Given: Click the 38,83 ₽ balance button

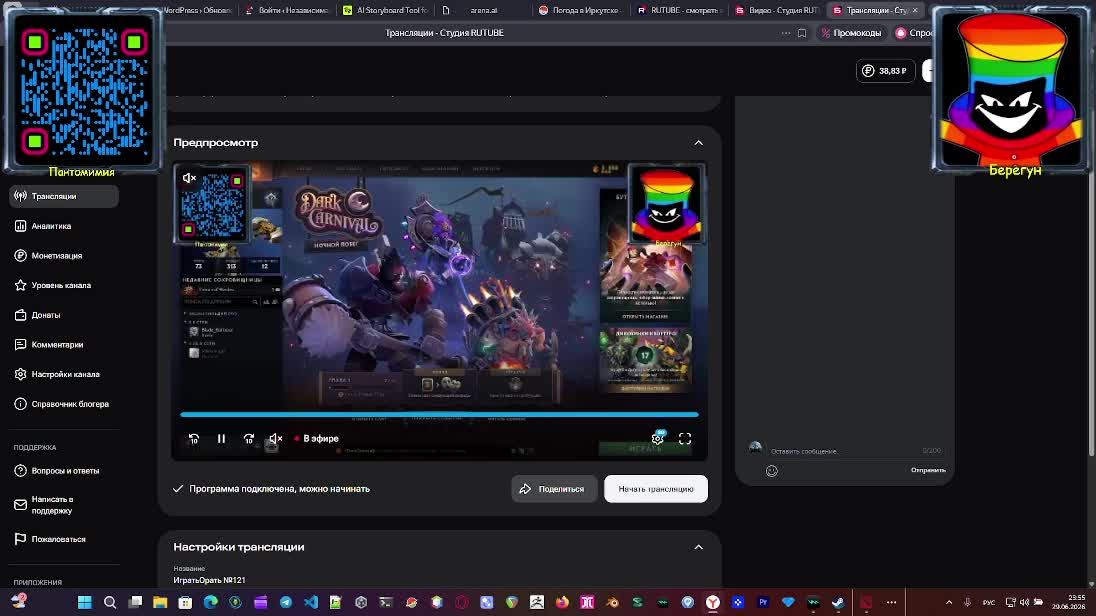Looking at the screenshot, I should 886,71.
